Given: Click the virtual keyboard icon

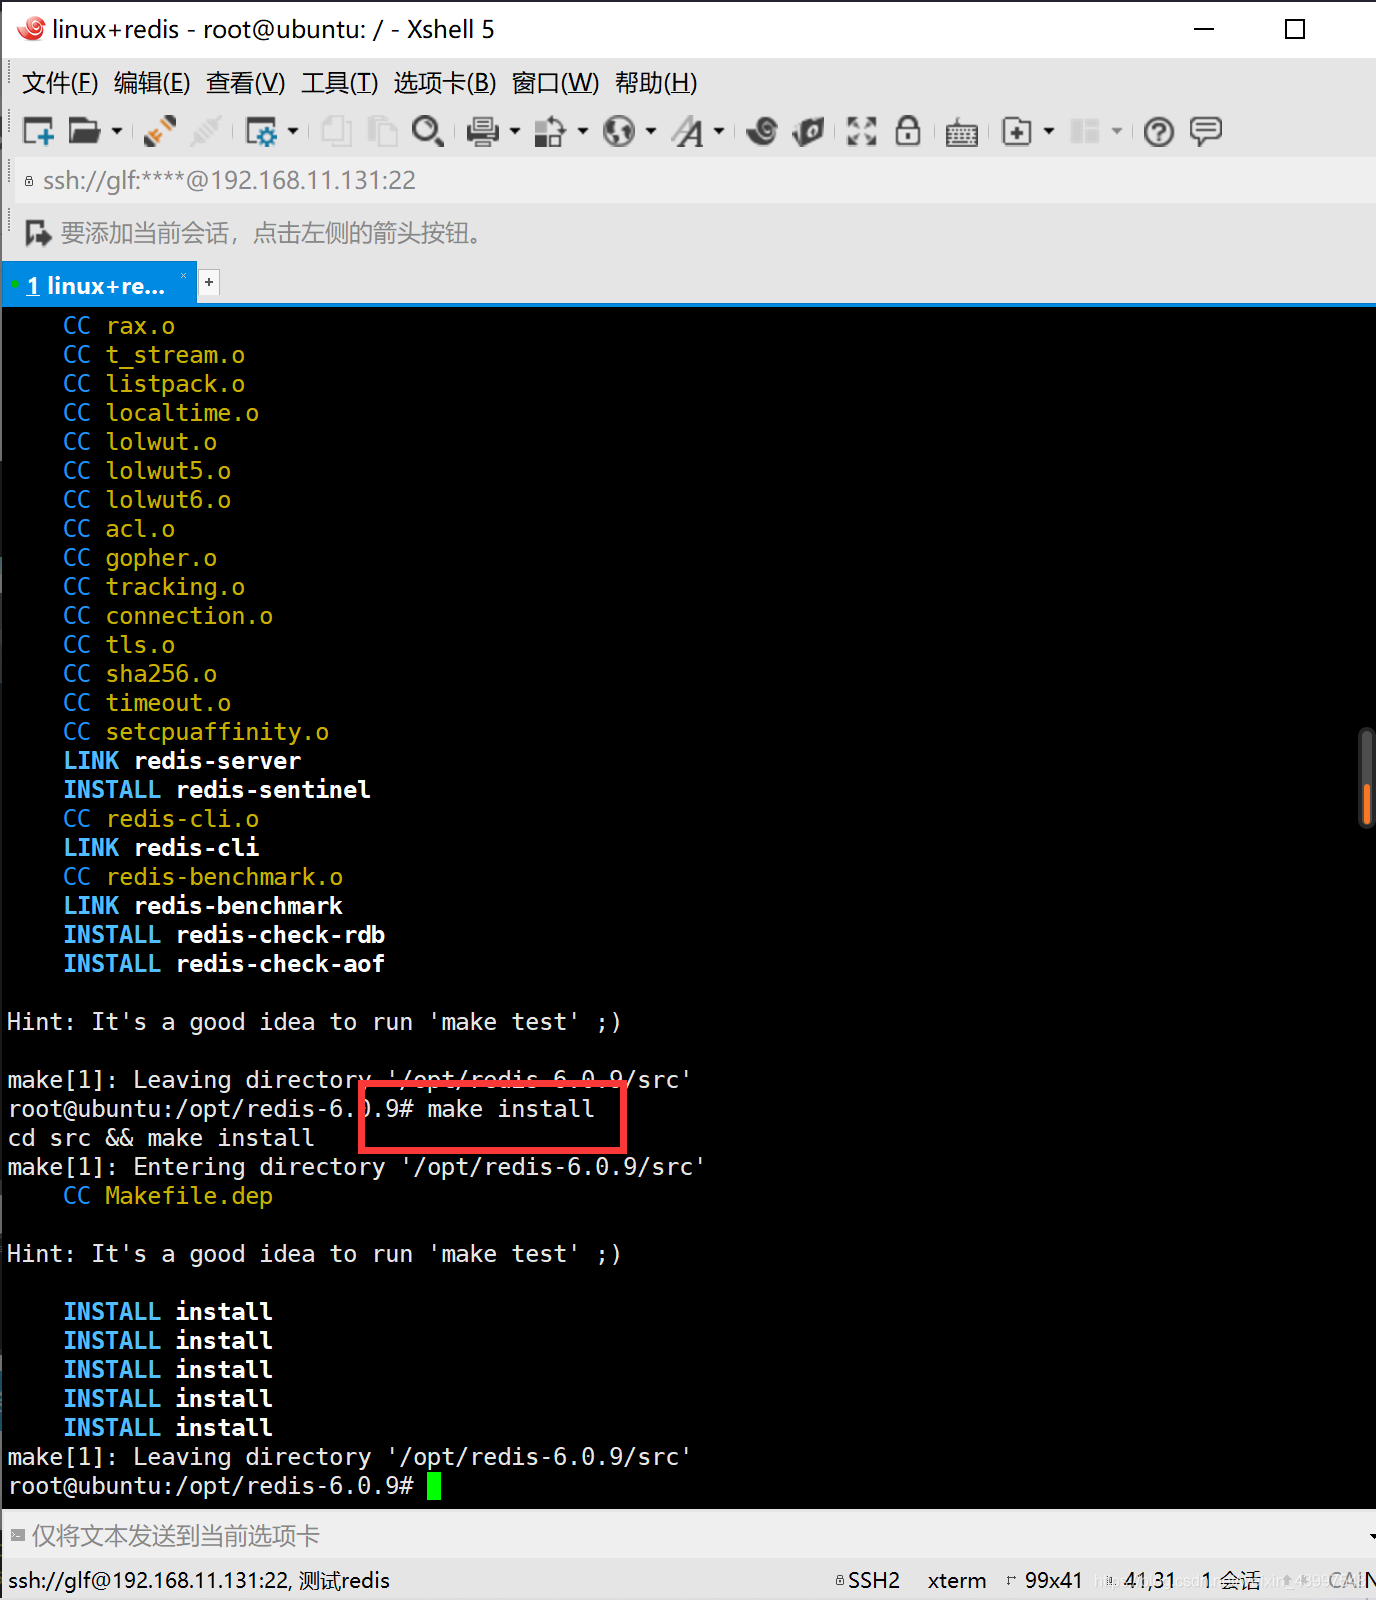Looking at the screenshot, I should coord(962,132).
